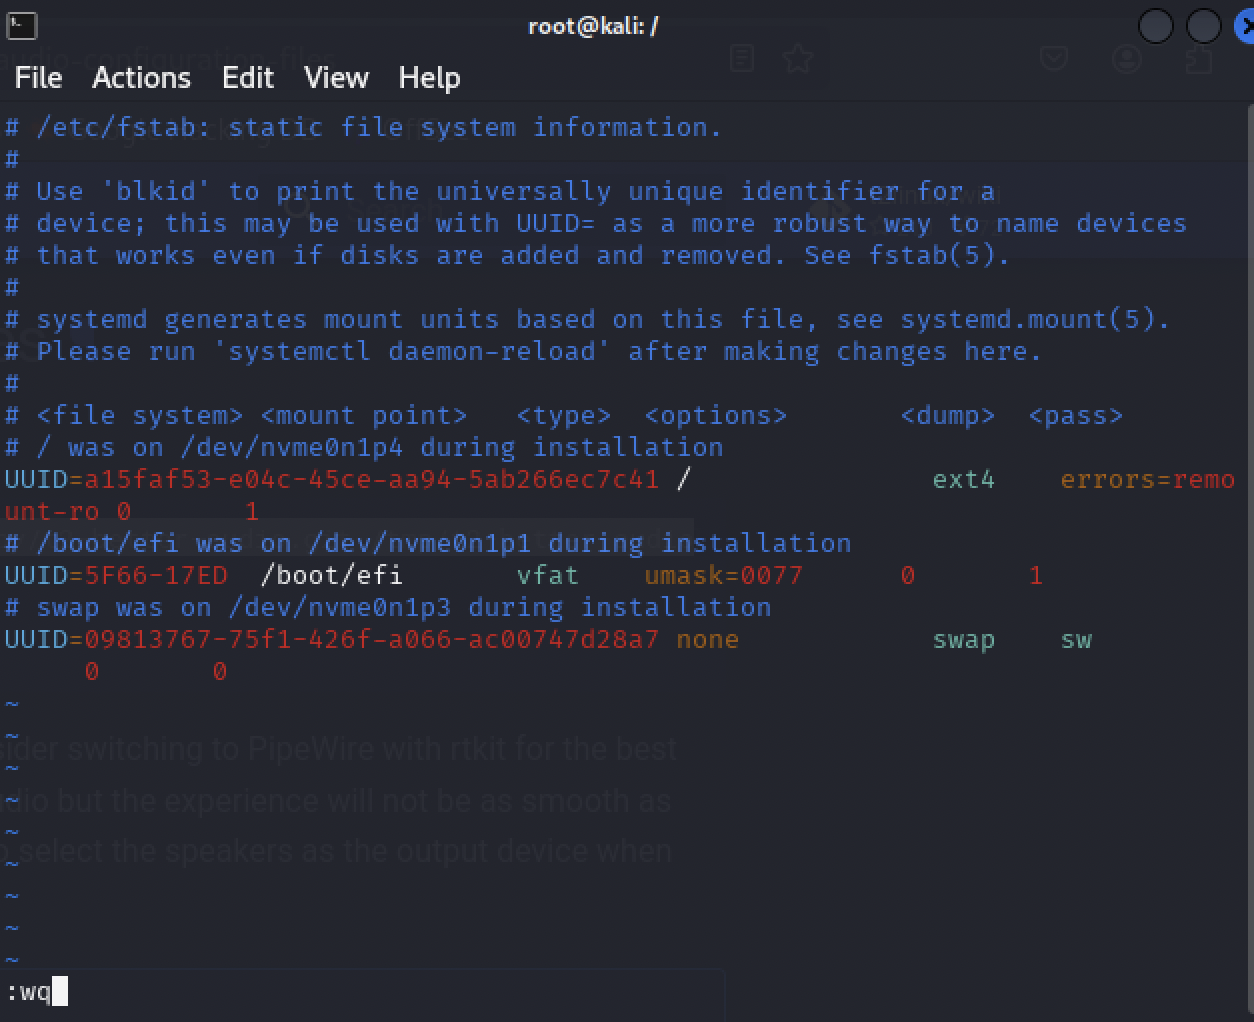Open the File menu
Image resolution: width=1254 pixels, height=1022 pixels.
pos(38,78)
